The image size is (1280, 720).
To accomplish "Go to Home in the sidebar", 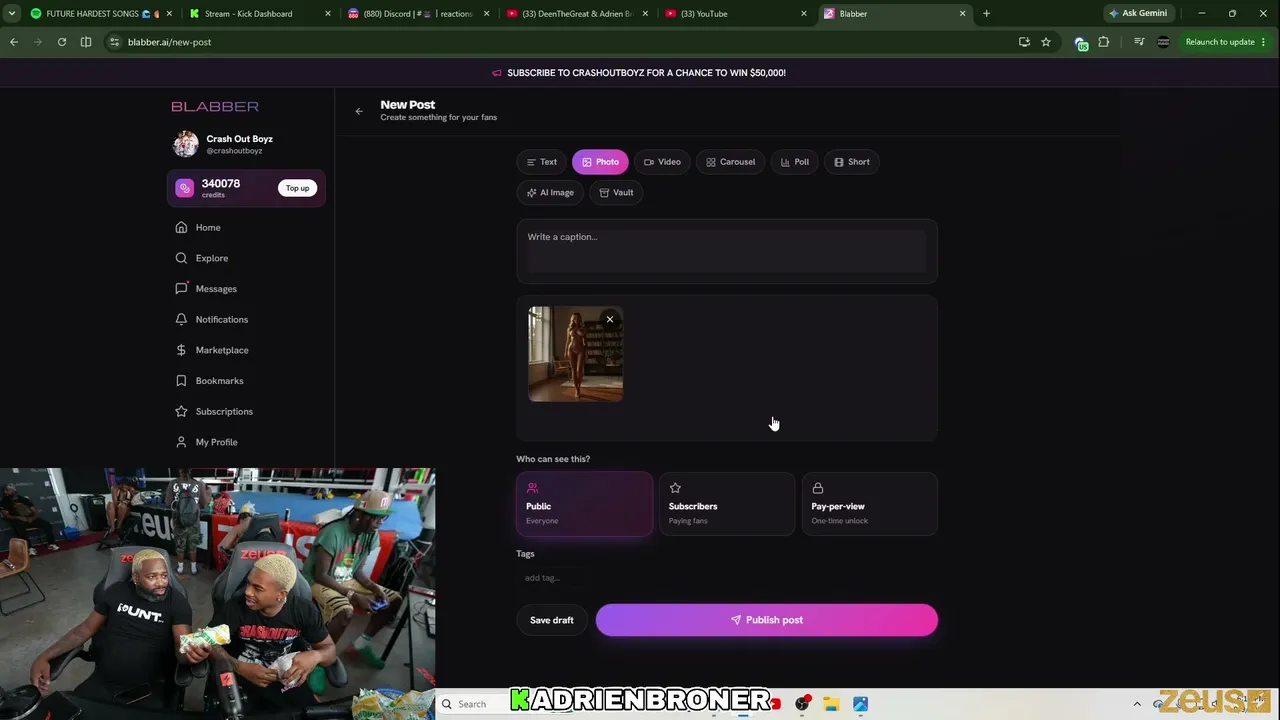I will coord(208,228).
